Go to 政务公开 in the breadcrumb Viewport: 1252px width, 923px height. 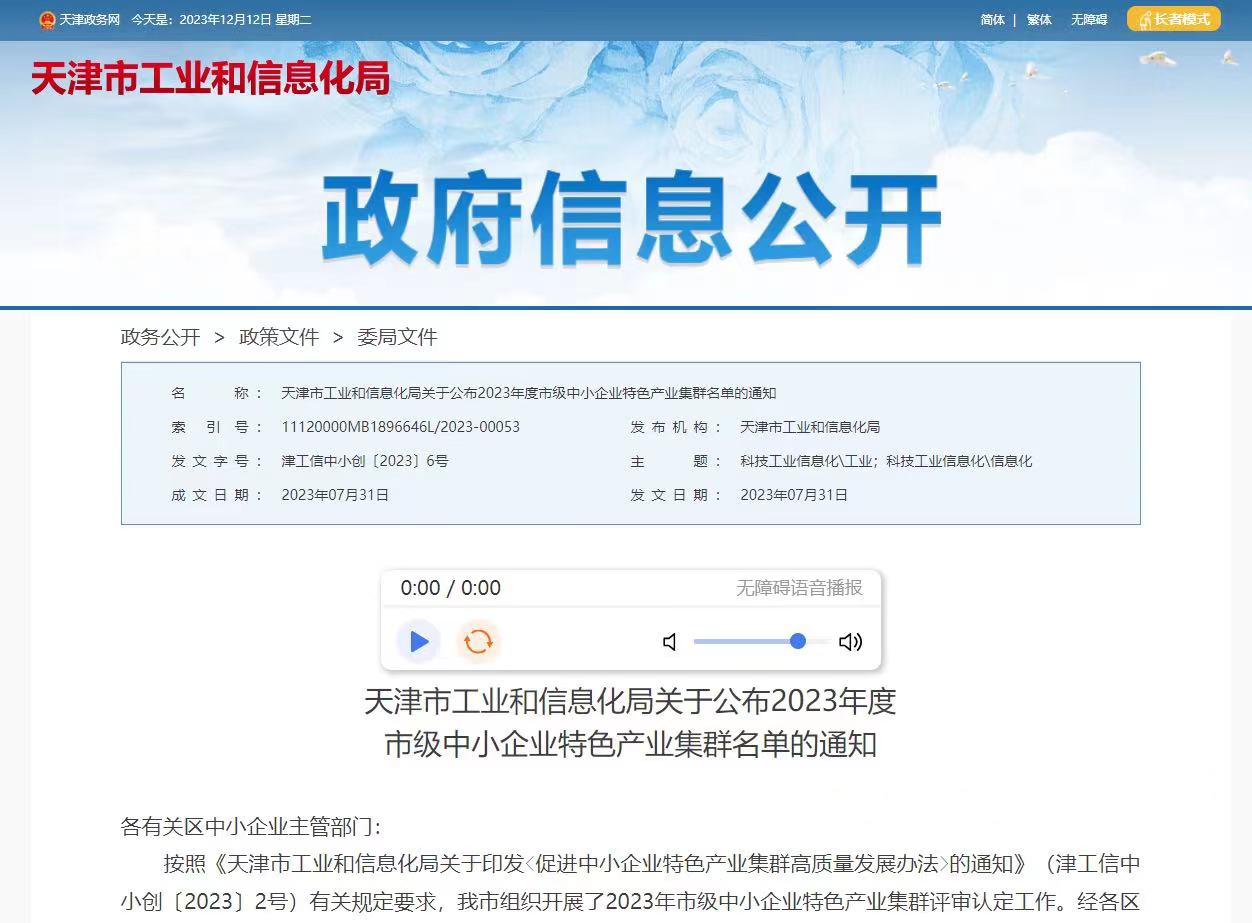[160, 337]
